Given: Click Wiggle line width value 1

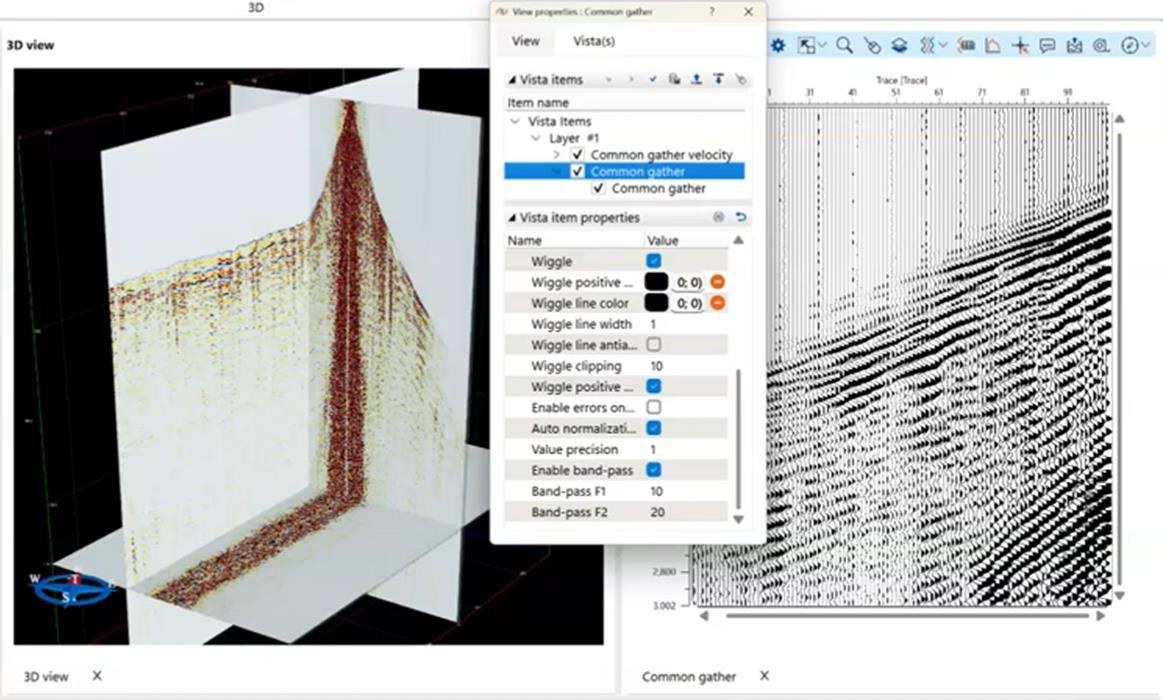Looking at the screenshot, I should pyautogui.click(x=653, y=324).
